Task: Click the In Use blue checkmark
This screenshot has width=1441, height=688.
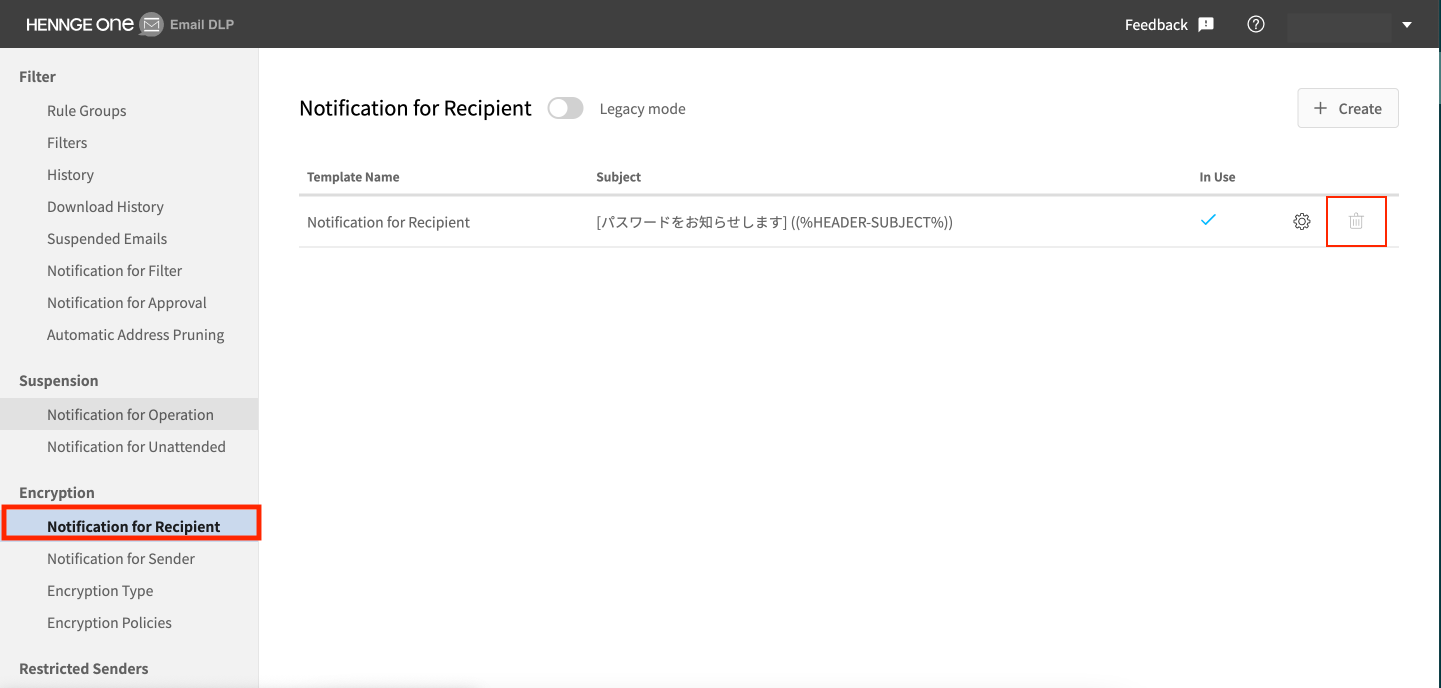Action: (x=1208, y=220)
